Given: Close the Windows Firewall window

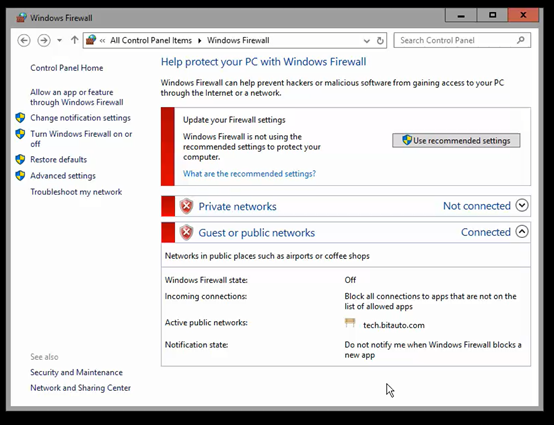Looking at the screenshot, I should pos(523,15).
